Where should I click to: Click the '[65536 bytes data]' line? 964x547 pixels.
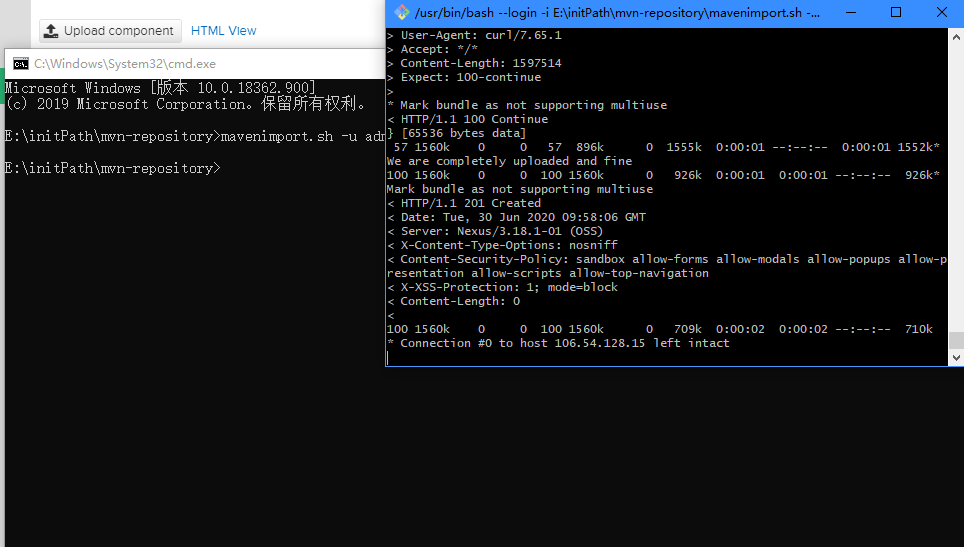[x=456, y=133]
